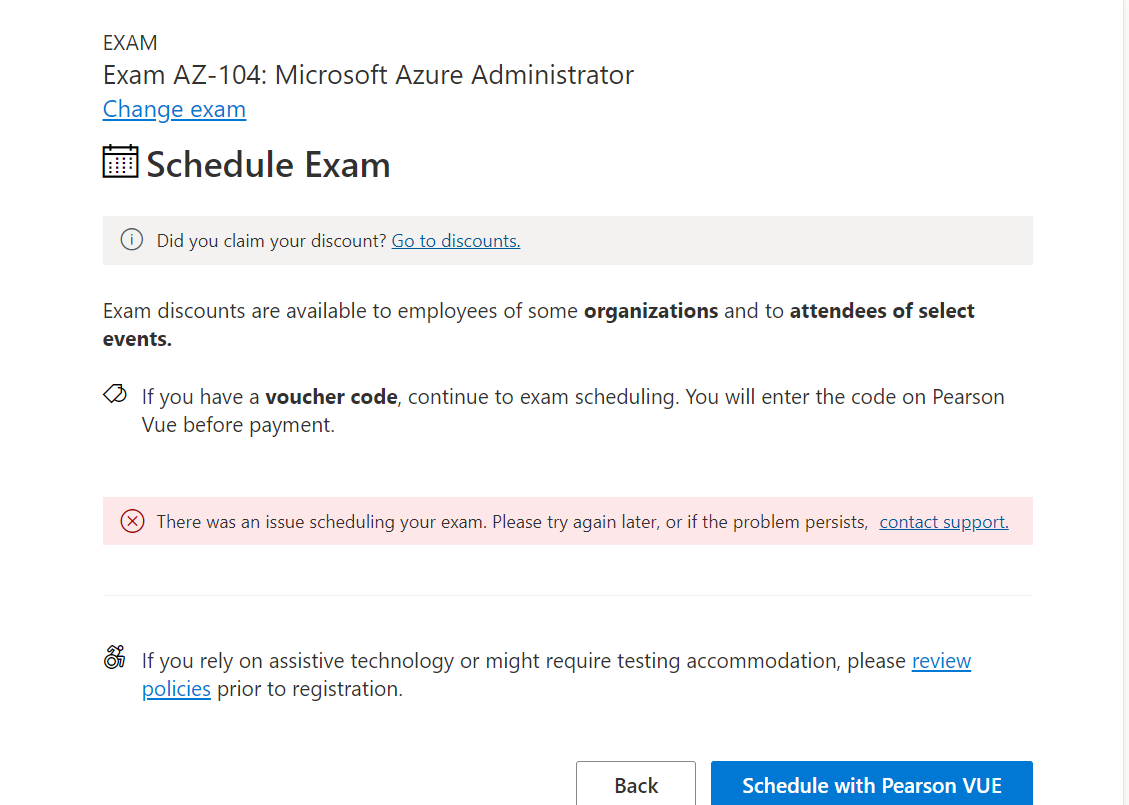
Task: Click the bold attendees of select text
Action: pos(881,311)
